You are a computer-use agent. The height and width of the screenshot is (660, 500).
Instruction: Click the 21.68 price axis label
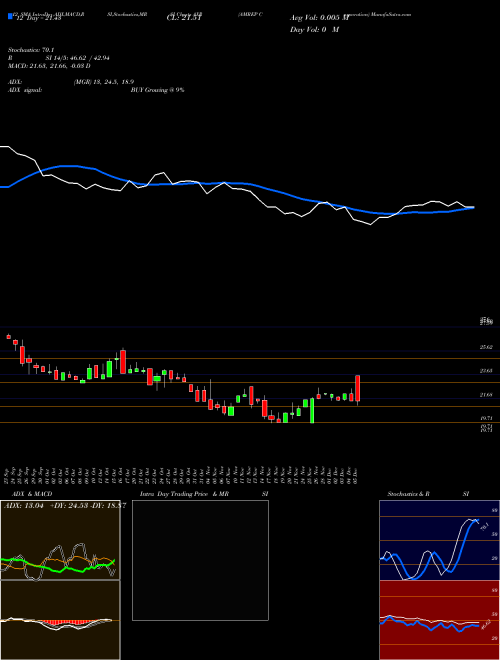[486, 395]
